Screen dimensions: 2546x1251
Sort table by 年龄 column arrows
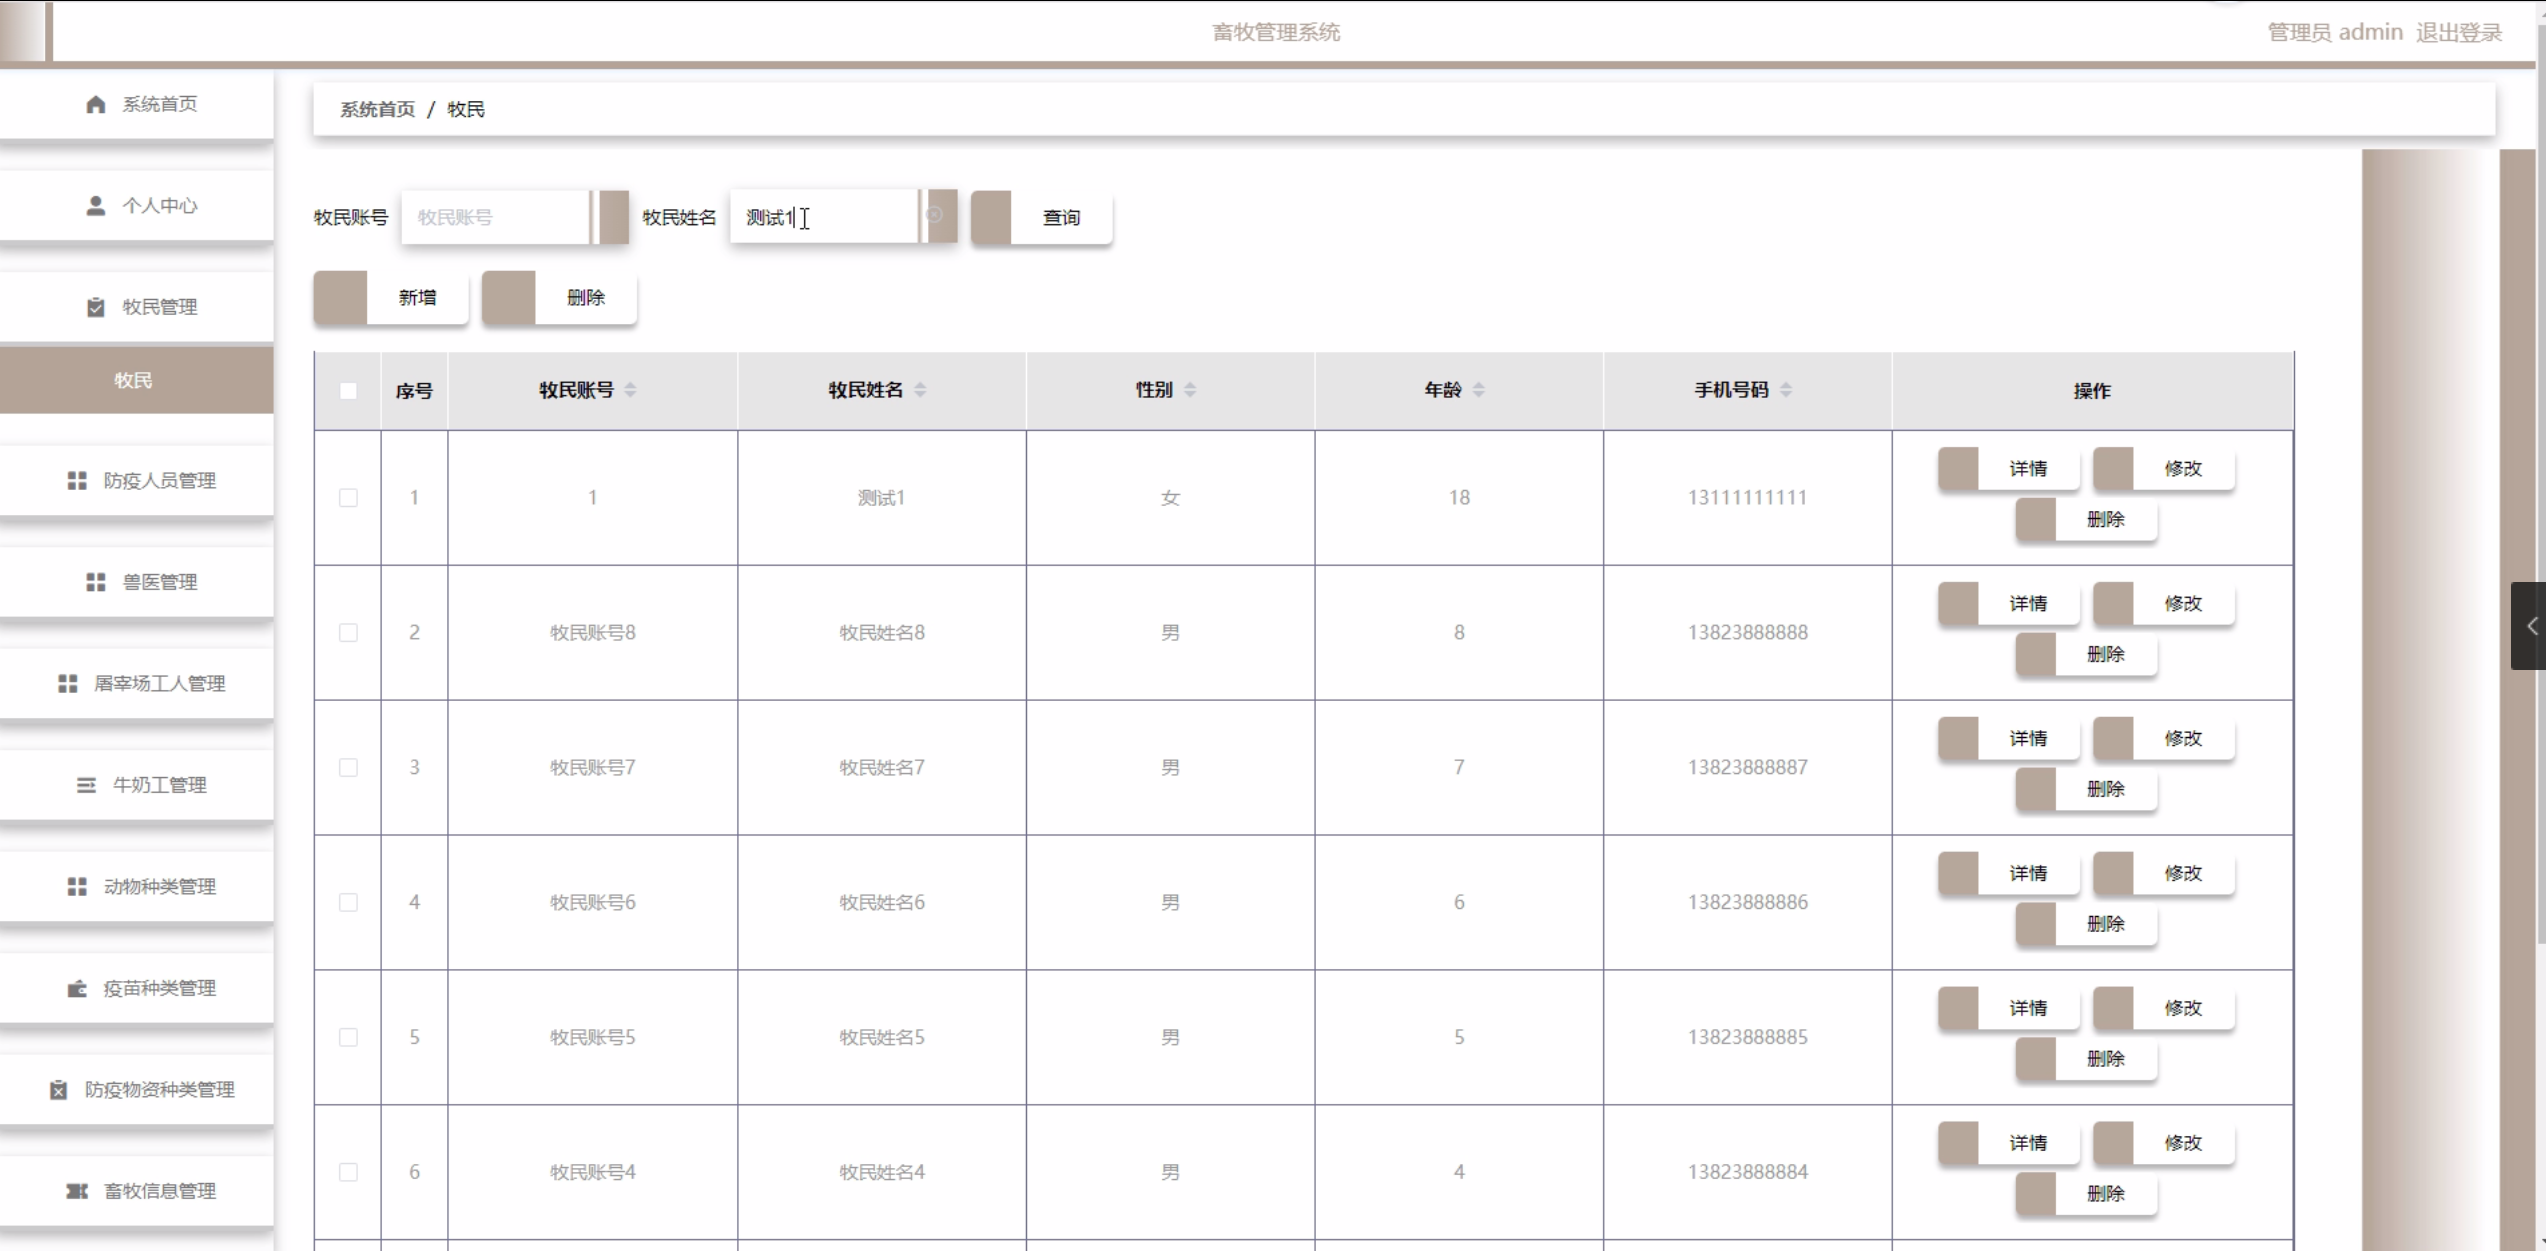coord(1479,390)
